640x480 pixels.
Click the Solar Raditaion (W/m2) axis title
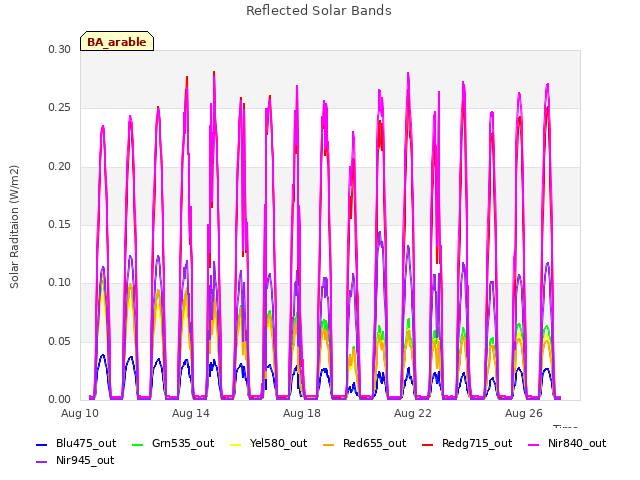point(14,227)
